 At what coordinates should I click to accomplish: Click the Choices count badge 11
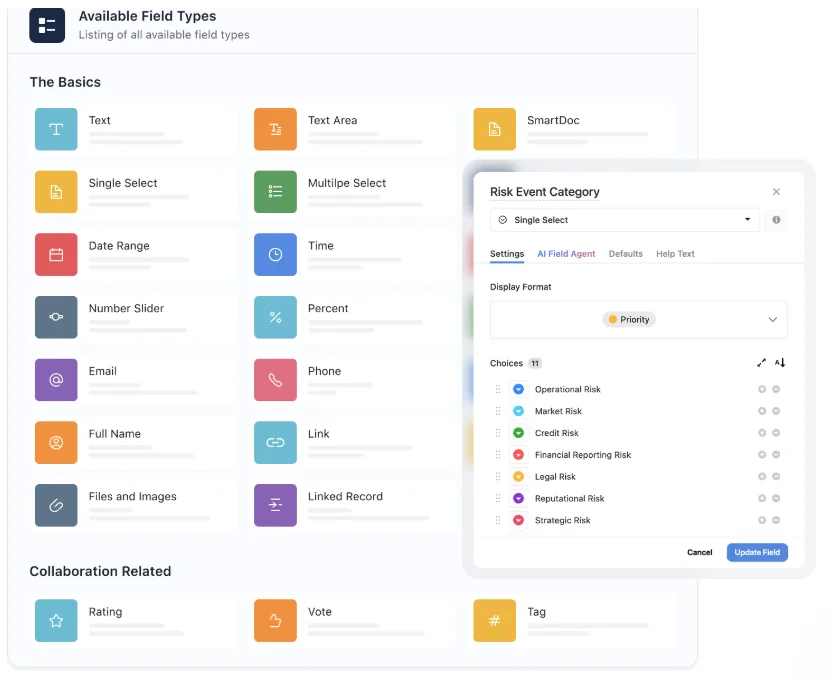535,363
